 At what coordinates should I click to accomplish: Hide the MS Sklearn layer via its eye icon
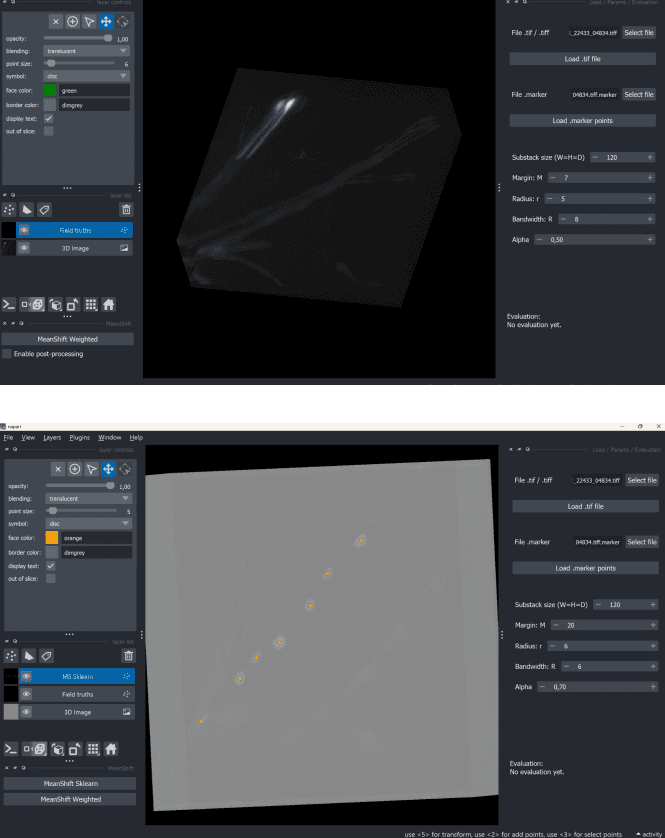(26, 676)
